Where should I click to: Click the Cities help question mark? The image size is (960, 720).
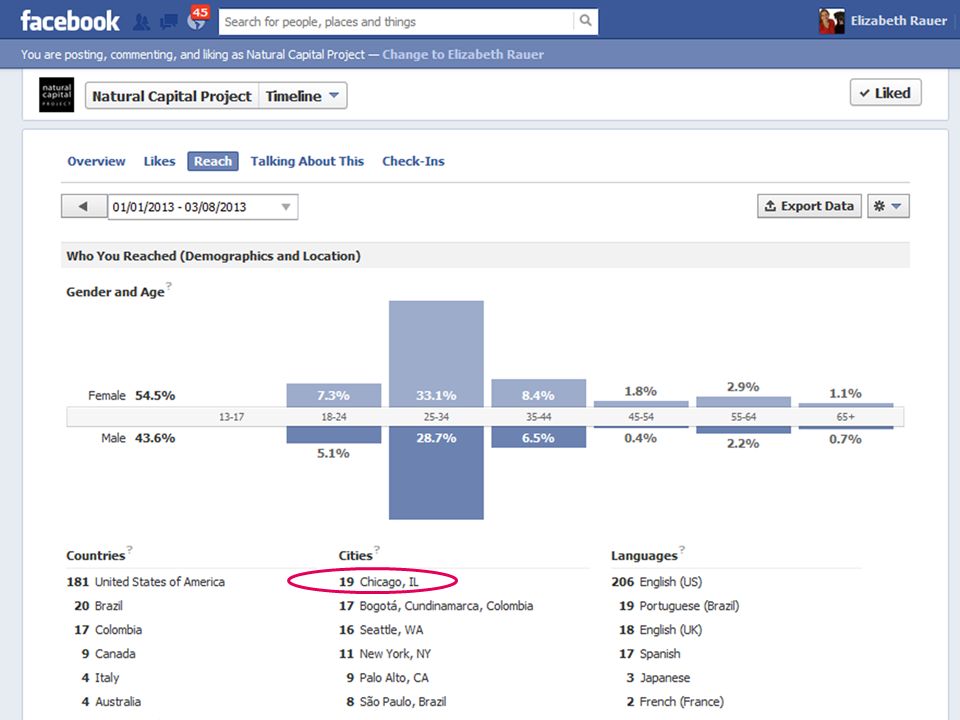[377, 549]
